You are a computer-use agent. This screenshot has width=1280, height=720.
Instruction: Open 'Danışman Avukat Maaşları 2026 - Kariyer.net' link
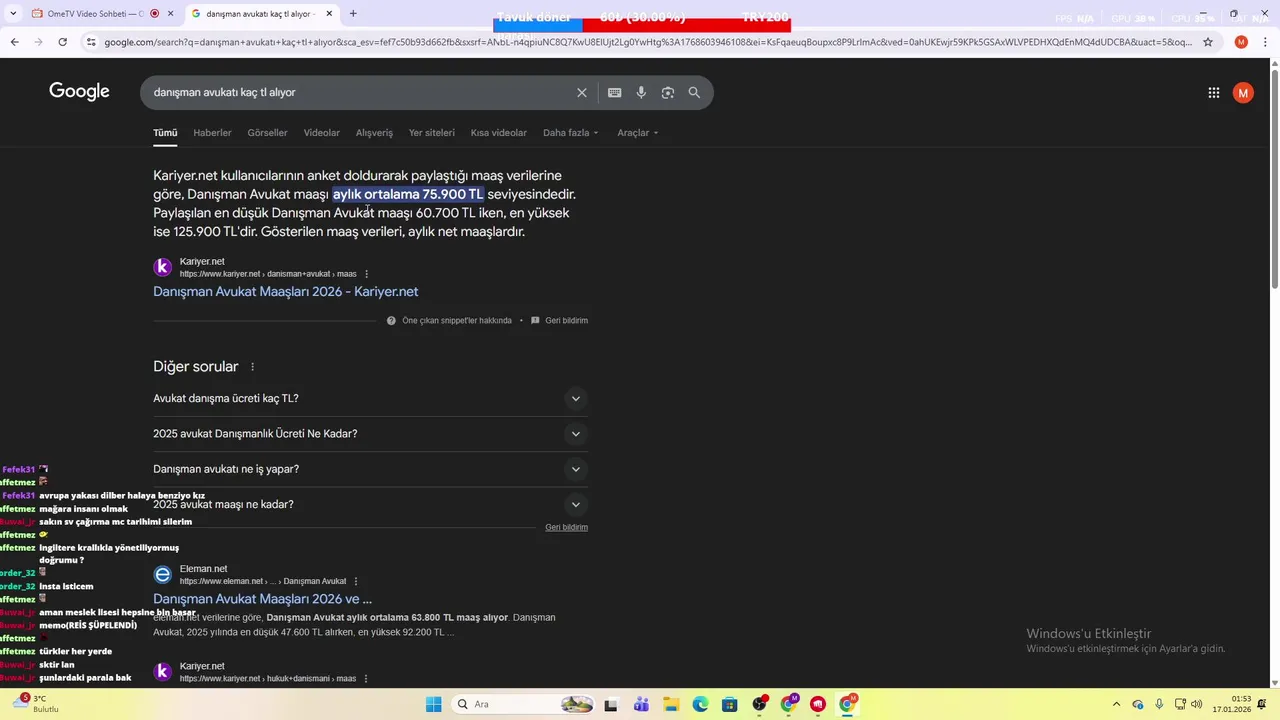click(x=286, y=292)
